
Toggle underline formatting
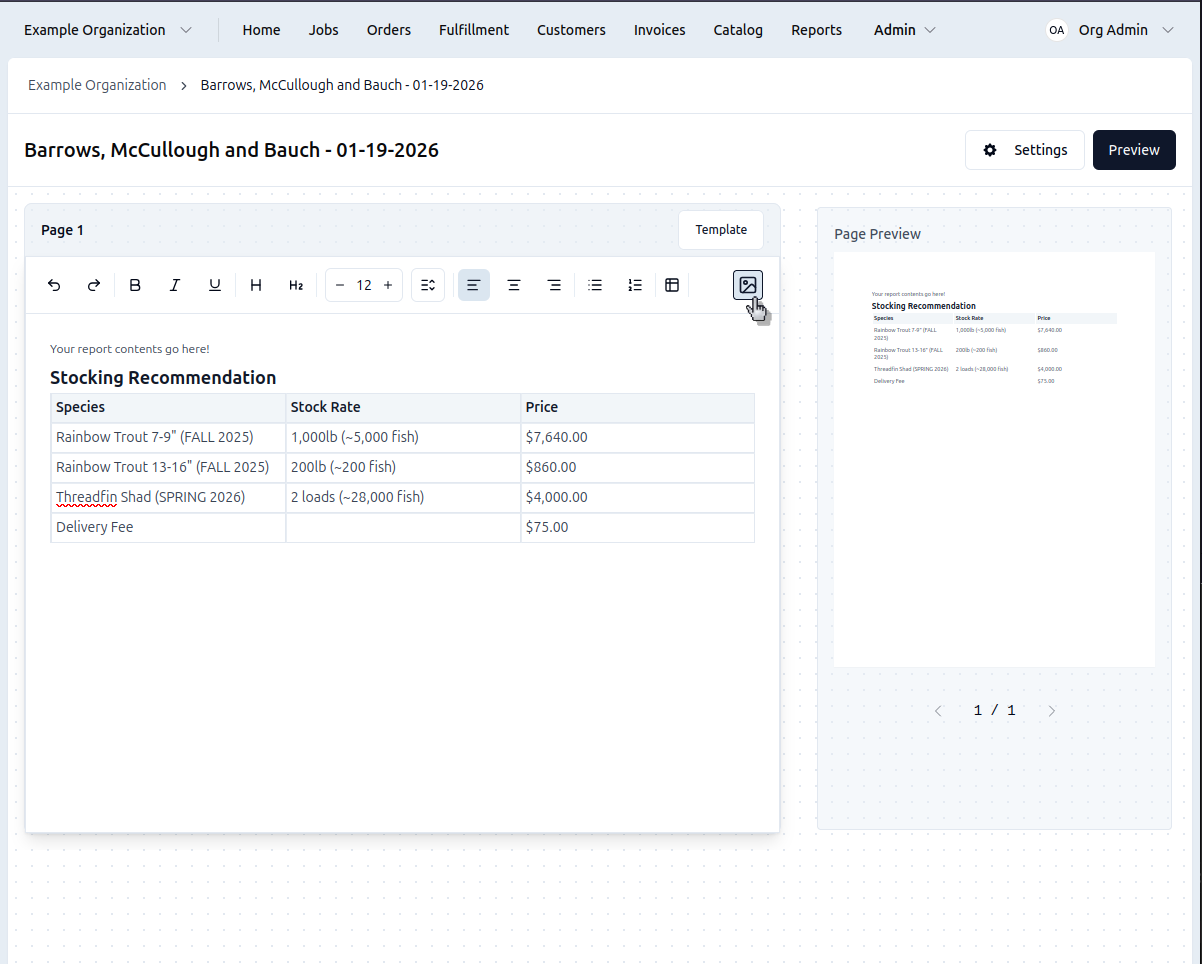(215, 285)
